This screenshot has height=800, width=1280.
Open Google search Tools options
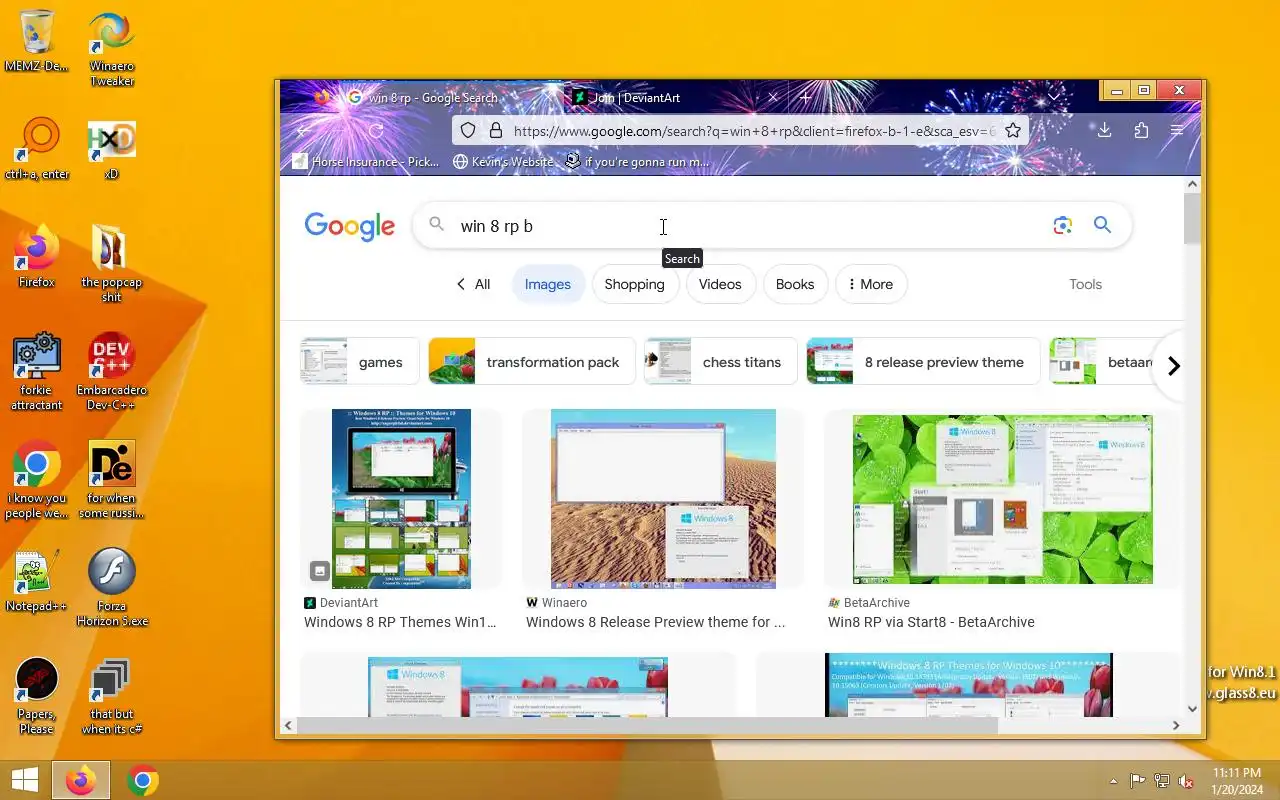(x=1085, y=284)
